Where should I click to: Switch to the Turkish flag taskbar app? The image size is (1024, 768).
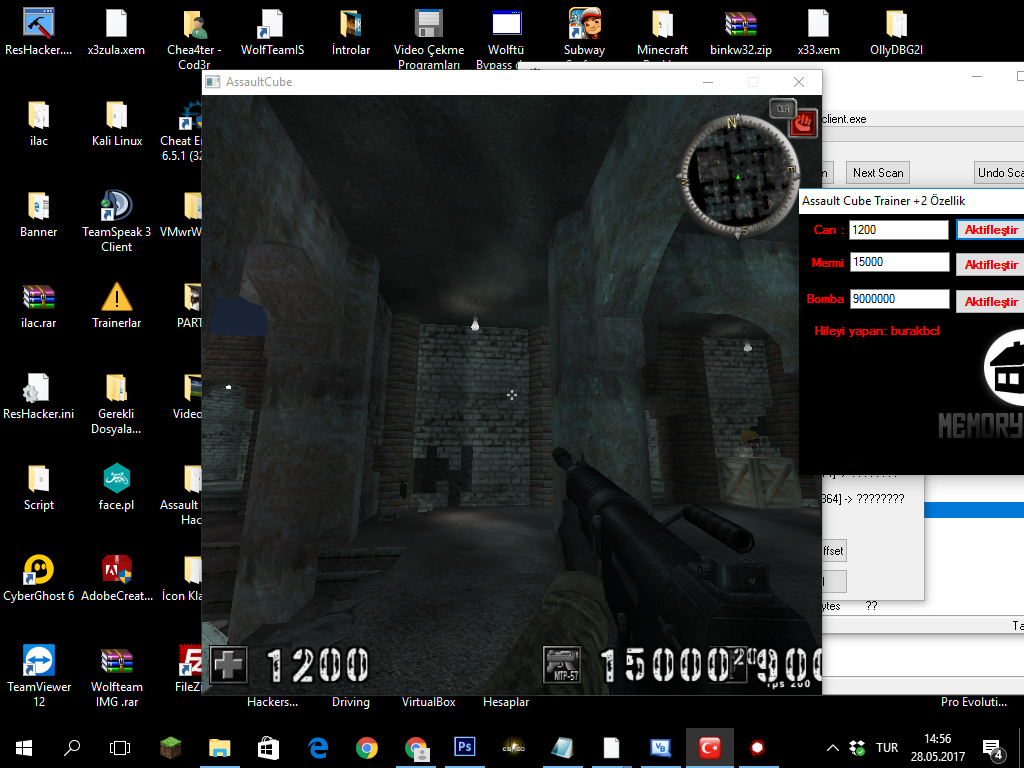click(710, 748)
